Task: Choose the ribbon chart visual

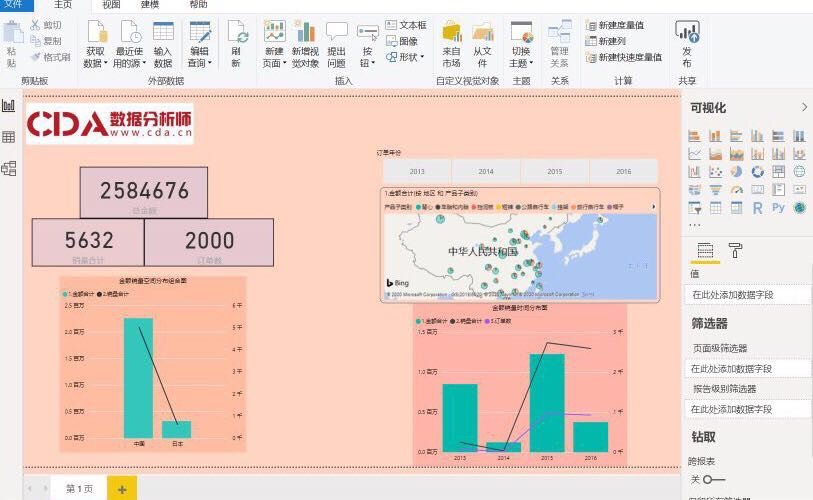Action: click(x=799, y=154)
